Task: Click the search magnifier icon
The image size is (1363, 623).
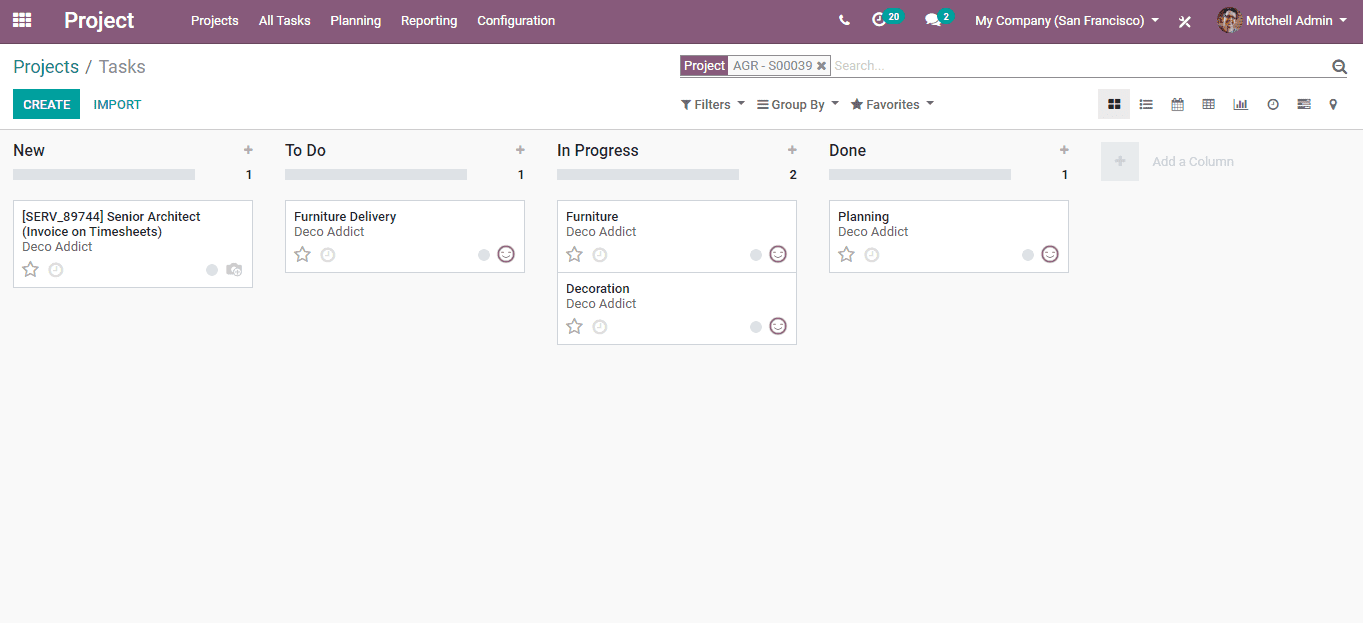Action: 1339,66
